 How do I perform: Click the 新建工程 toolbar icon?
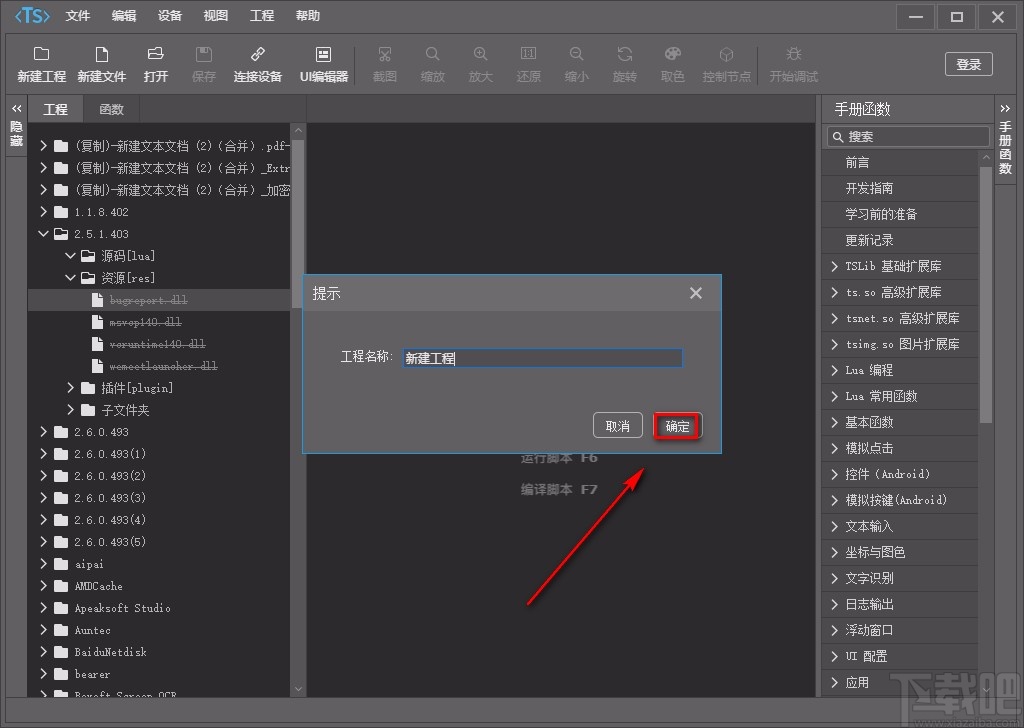pyautogui.click(x=41, y=64)
